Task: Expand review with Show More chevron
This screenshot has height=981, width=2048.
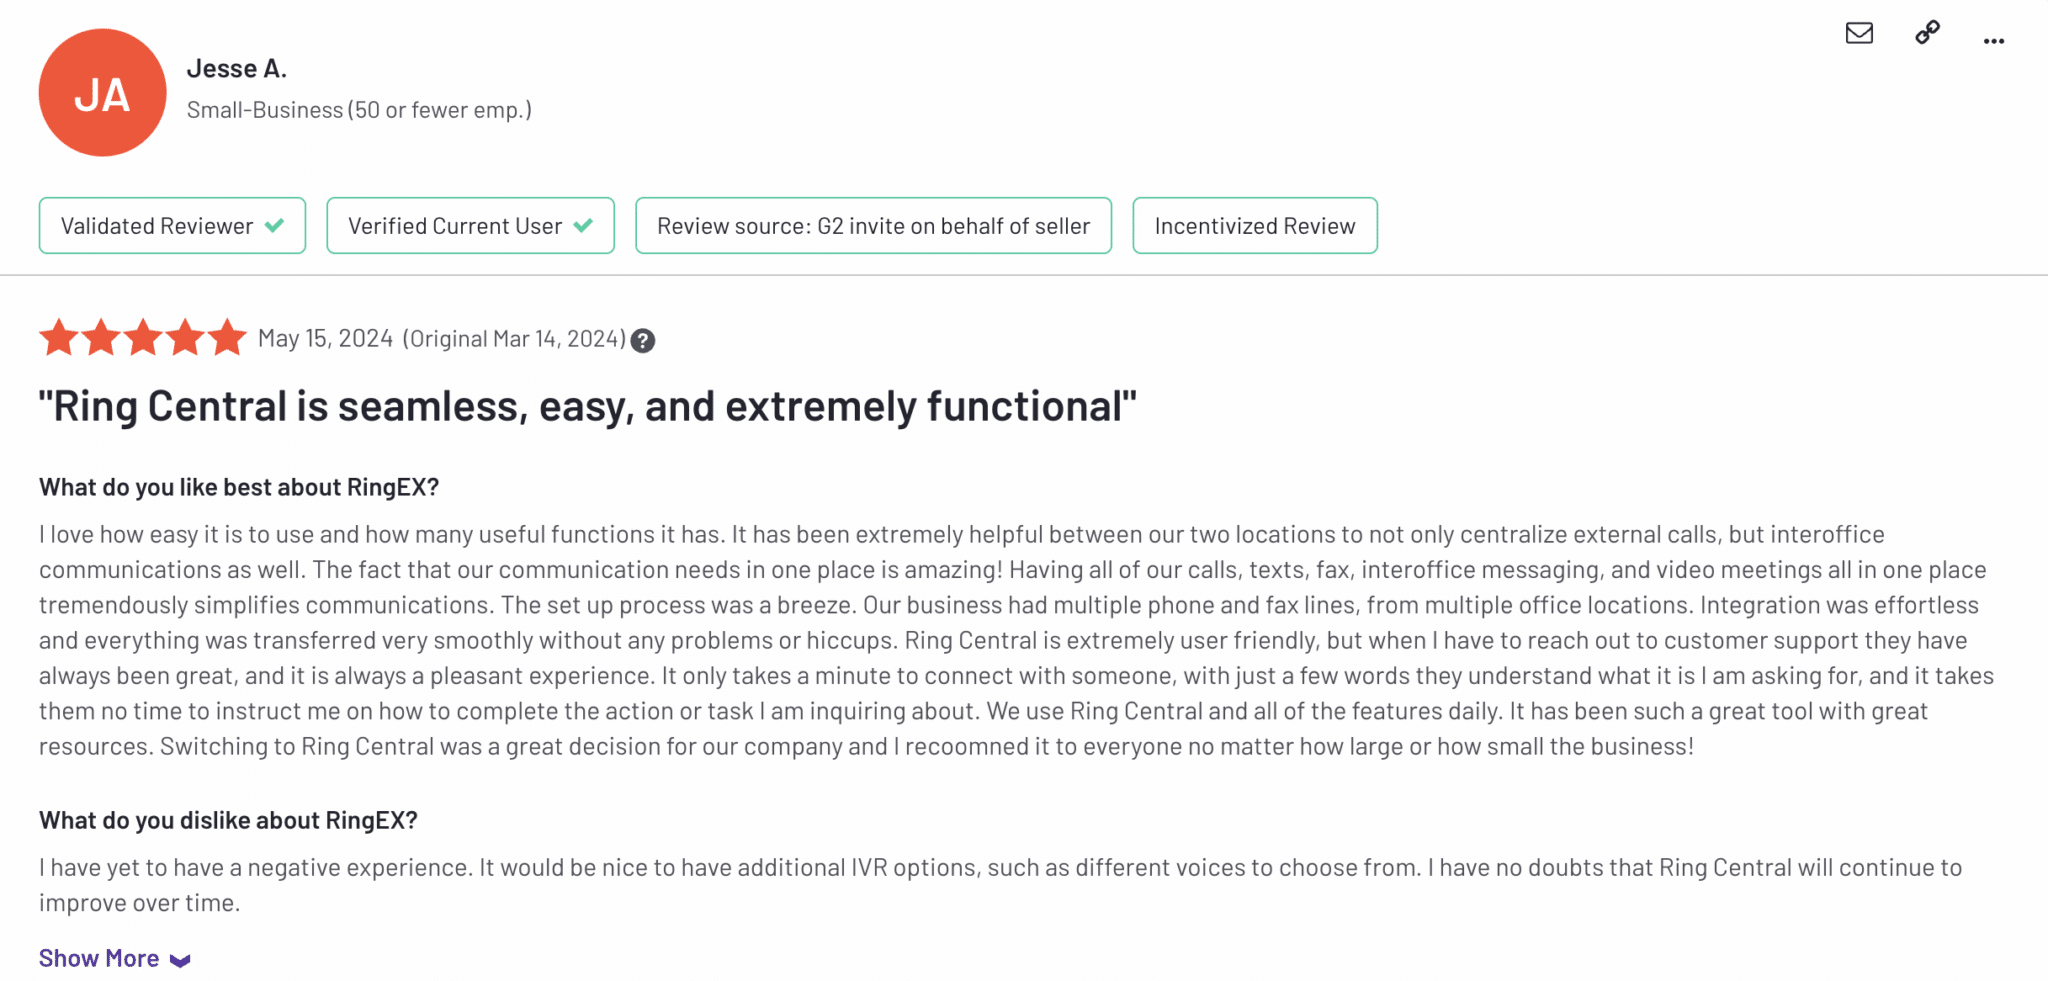Action: pyautogui.click(x=180, y=960)
